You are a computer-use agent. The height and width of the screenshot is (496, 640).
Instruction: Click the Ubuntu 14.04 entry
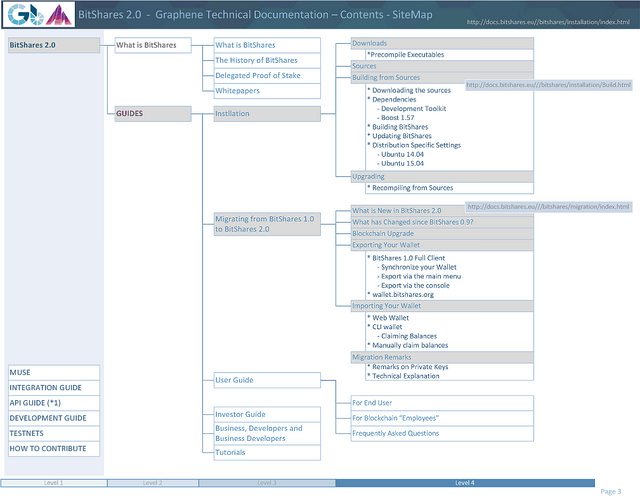(x=402, y=155)
